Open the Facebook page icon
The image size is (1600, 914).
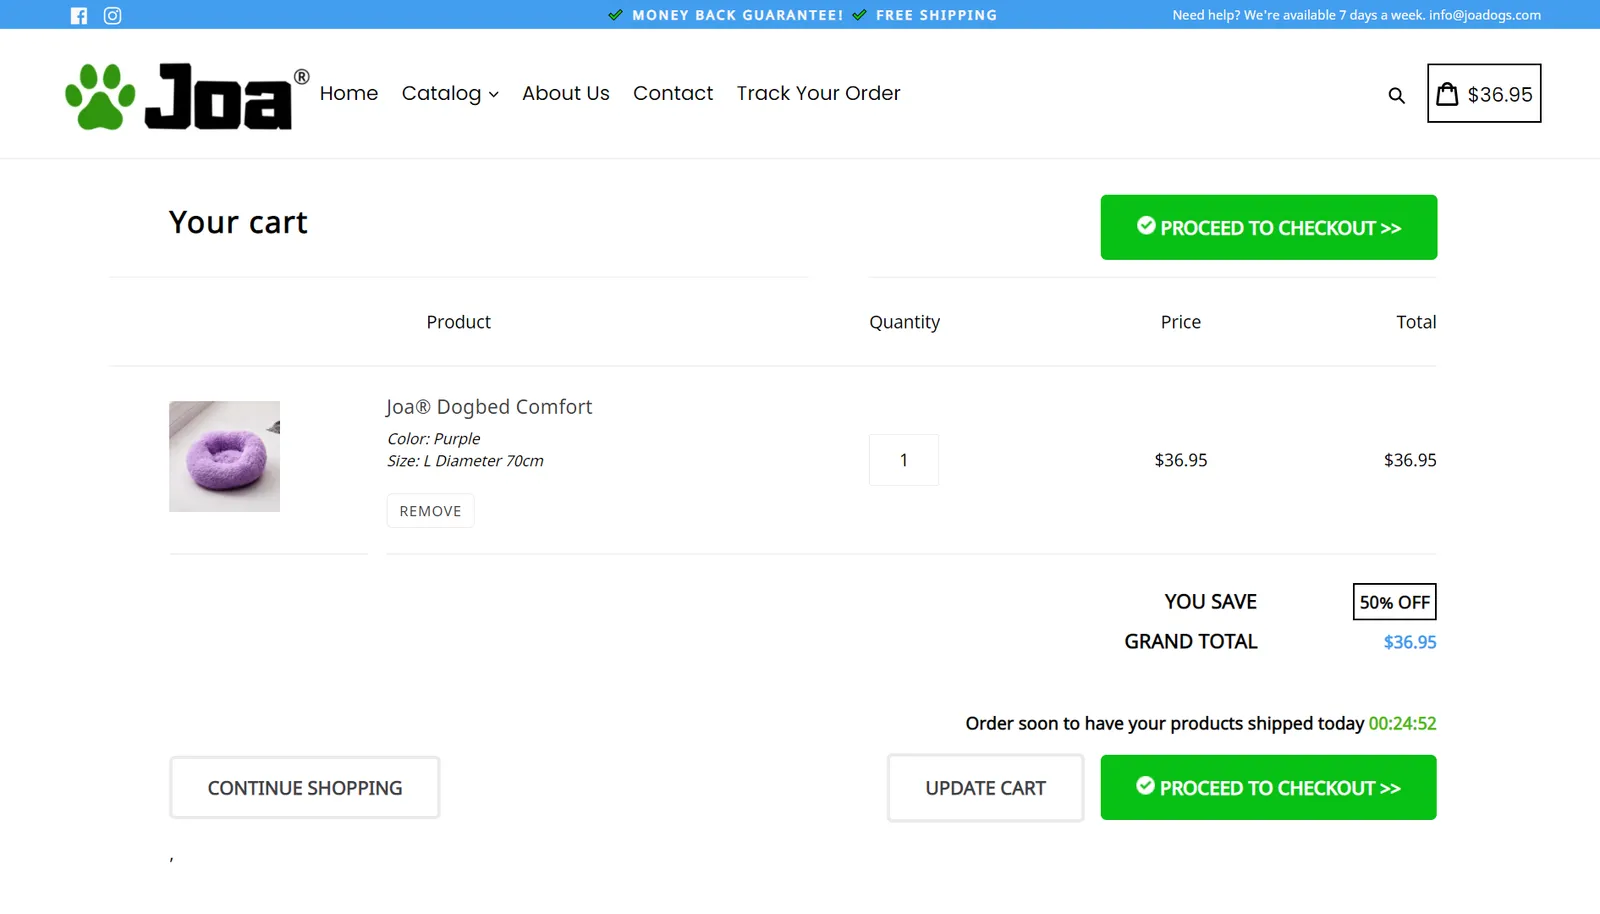coord(79,15)
